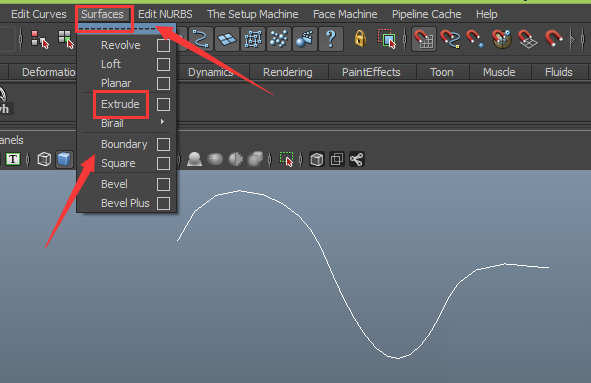Open the Loft option box

163,64
